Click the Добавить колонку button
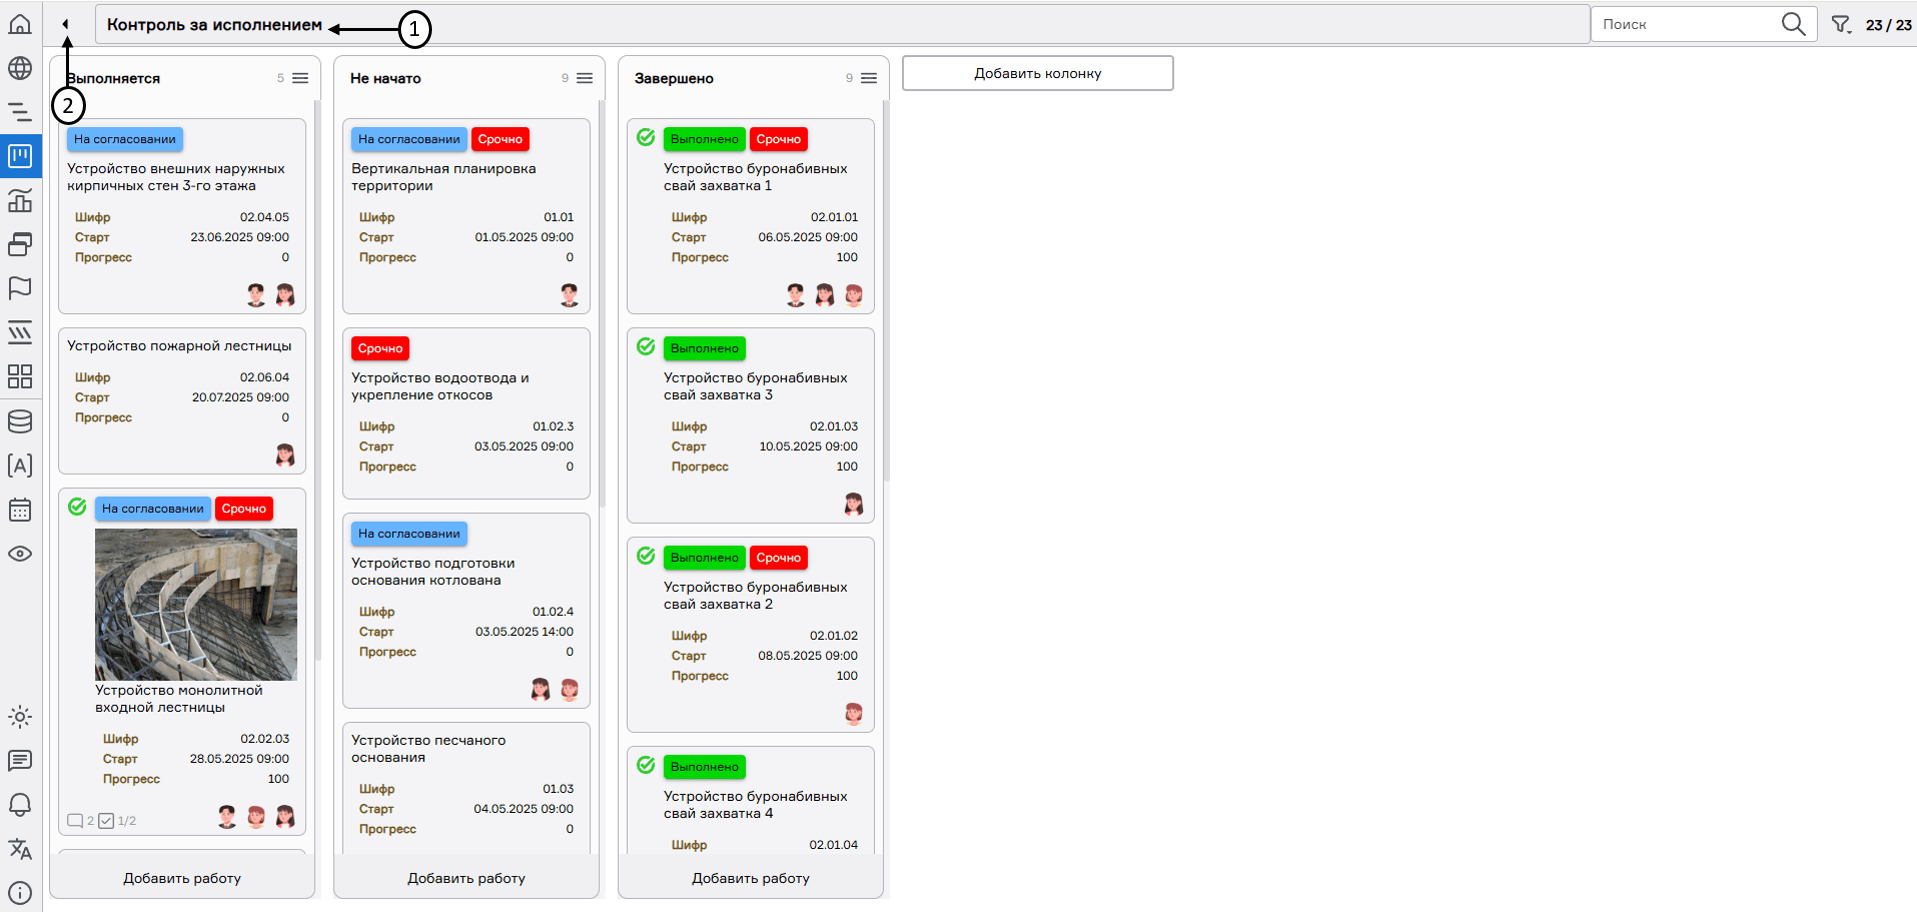Image resolution: width=1917 pixels, height=912 pixels. pyautogui.click(x=1037, y=73)
